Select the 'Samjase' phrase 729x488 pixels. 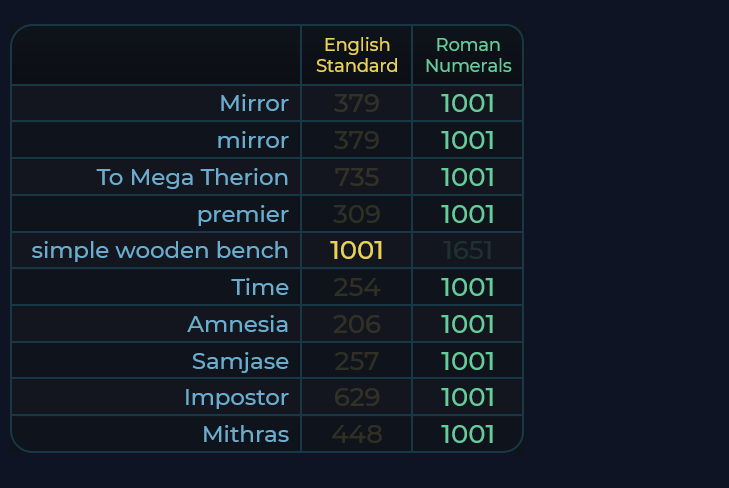coord(240,361)
